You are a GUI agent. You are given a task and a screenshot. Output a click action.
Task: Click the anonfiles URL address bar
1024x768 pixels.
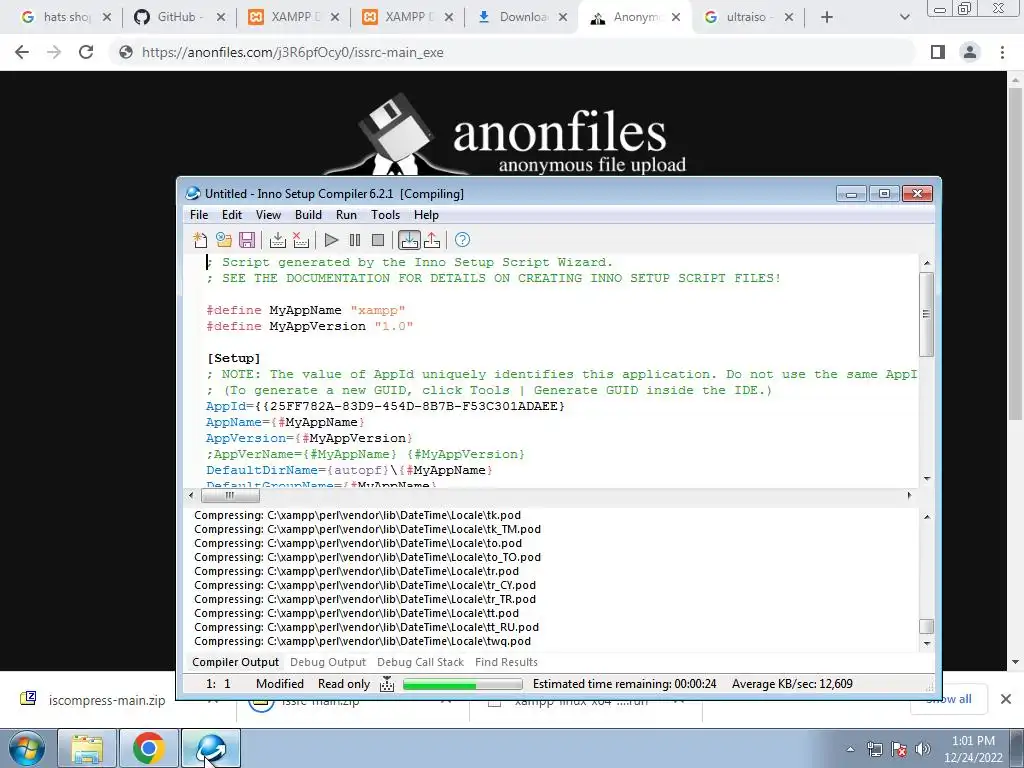(x=513, y=52)
